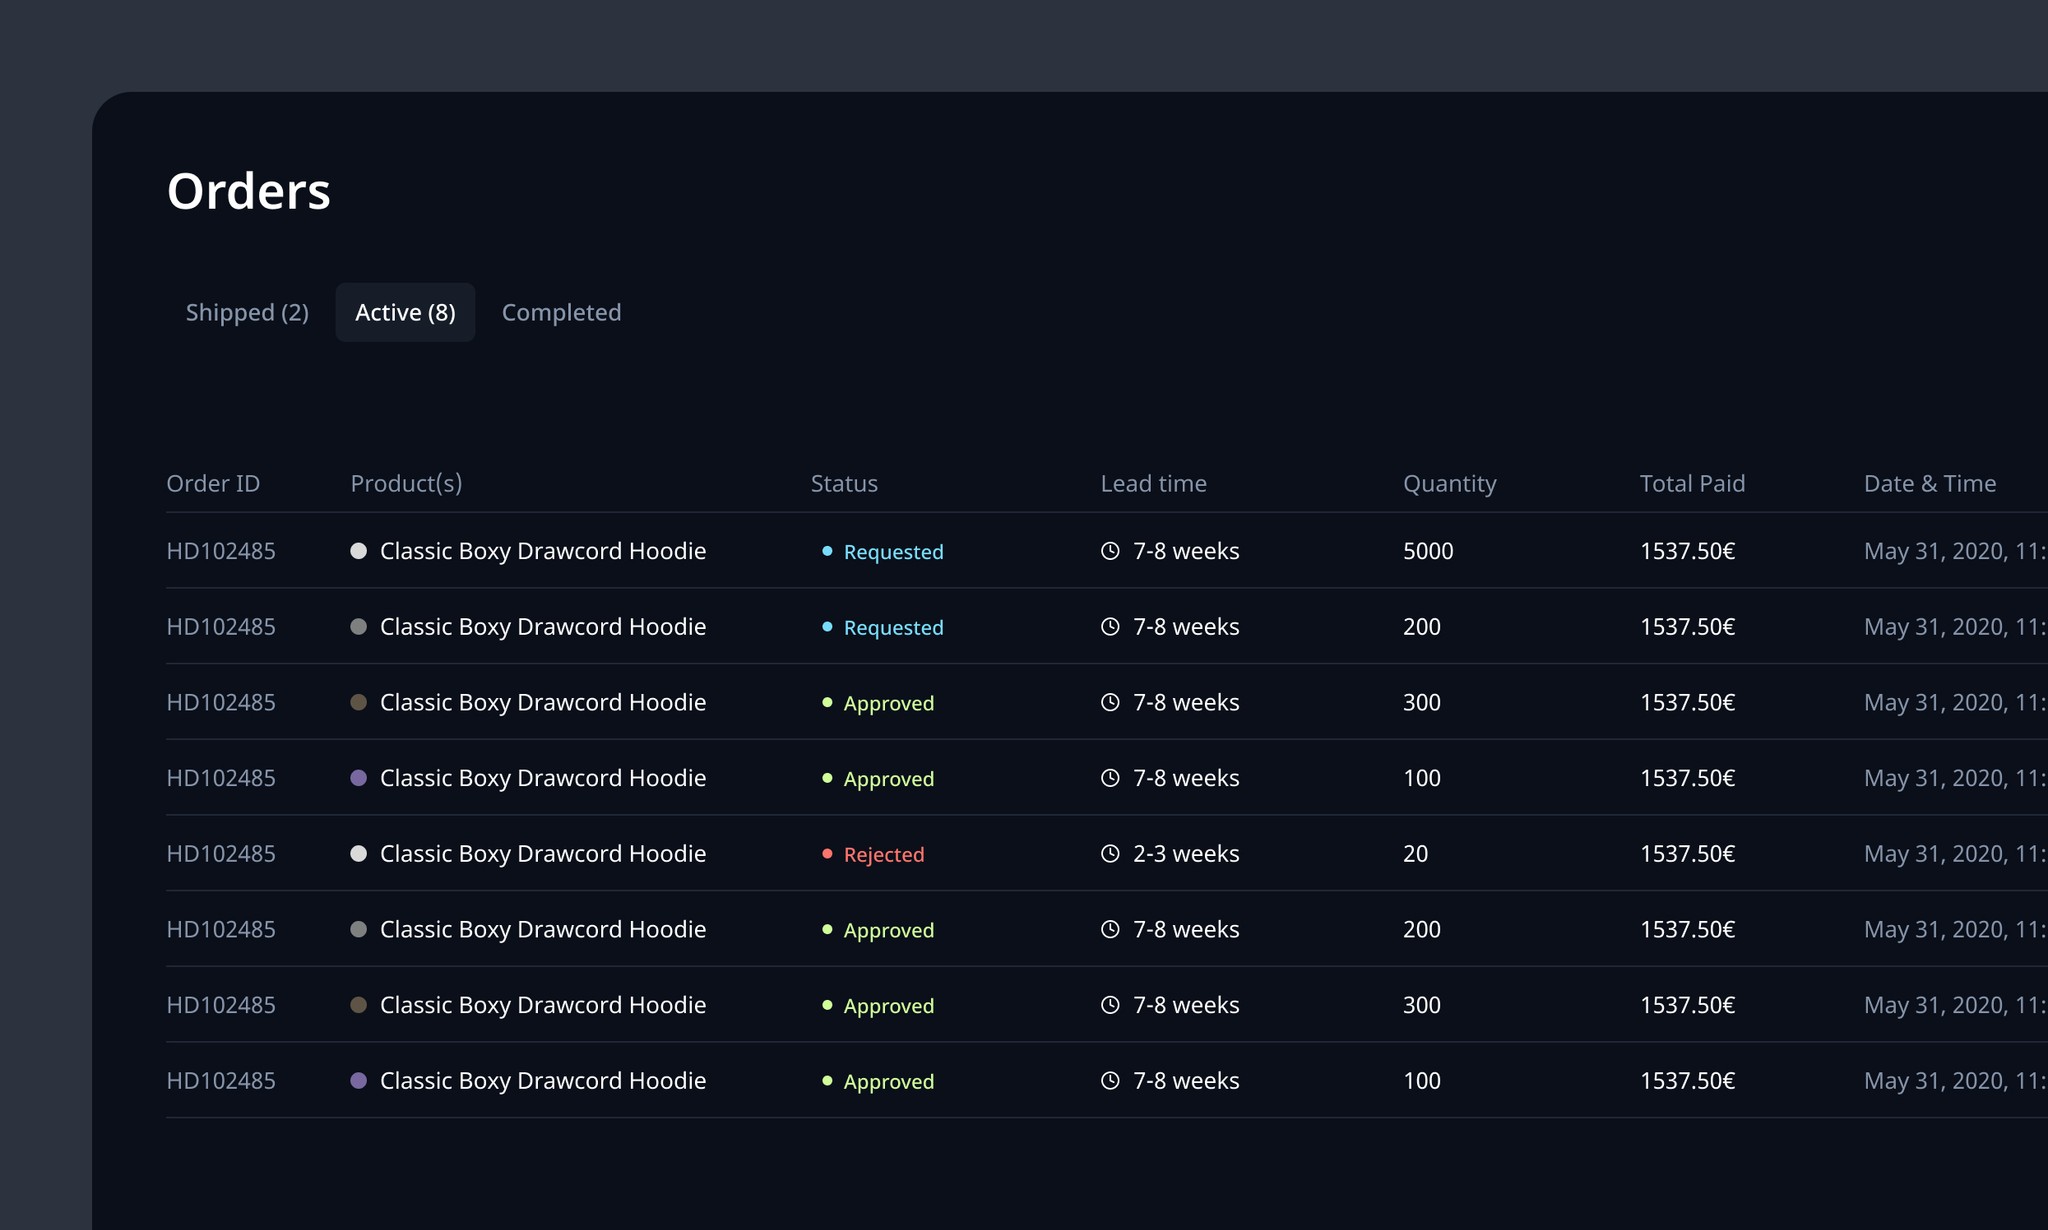Click the white color dot in first order row

[x=359, y=551]
